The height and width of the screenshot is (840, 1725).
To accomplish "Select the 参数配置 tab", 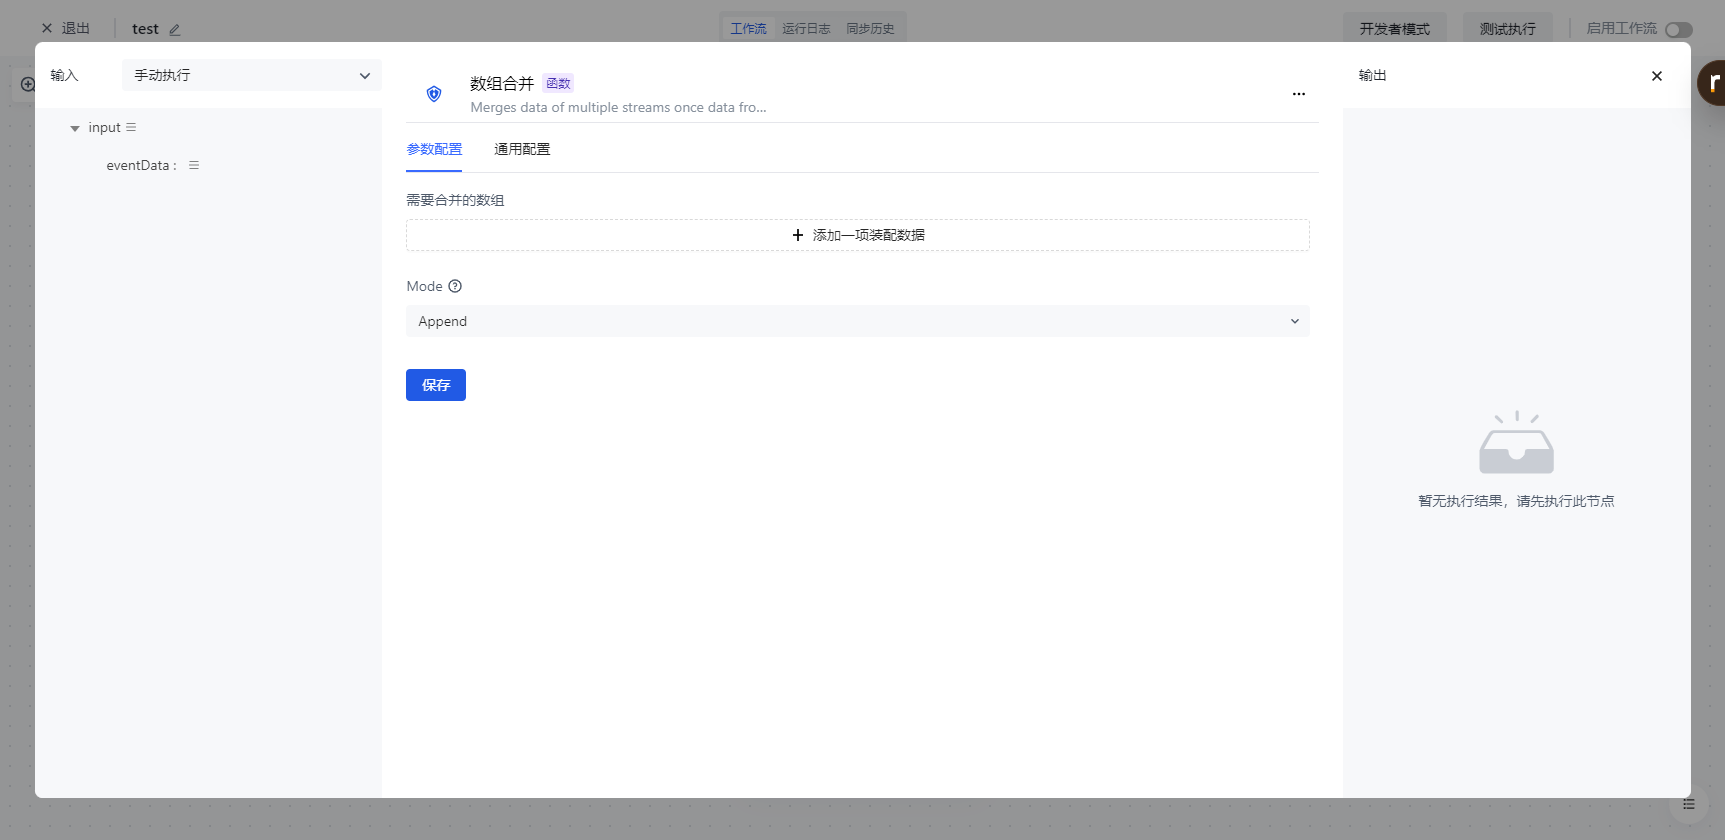I will point(434,149).
